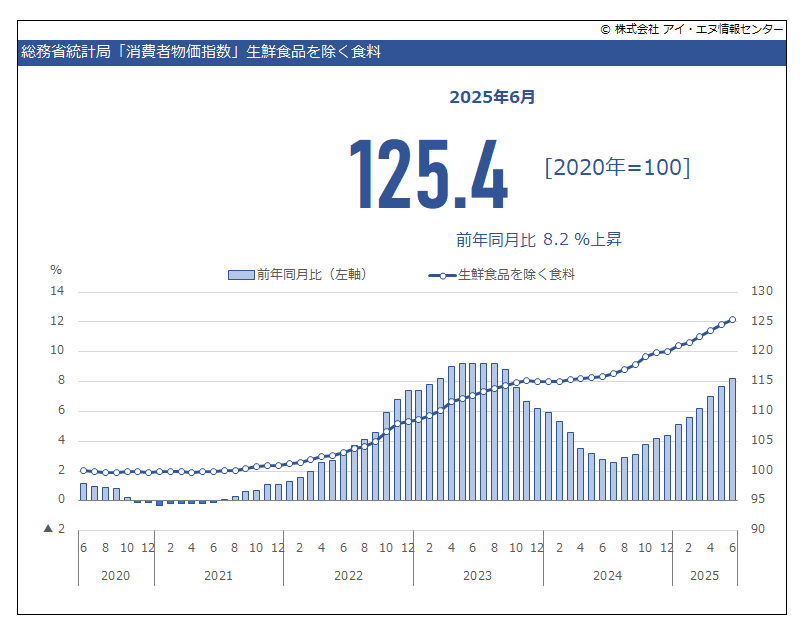The width and height of the screenshot is (804, 635).
Task: Click the last bar for June 2025
Action: point(732,439)
